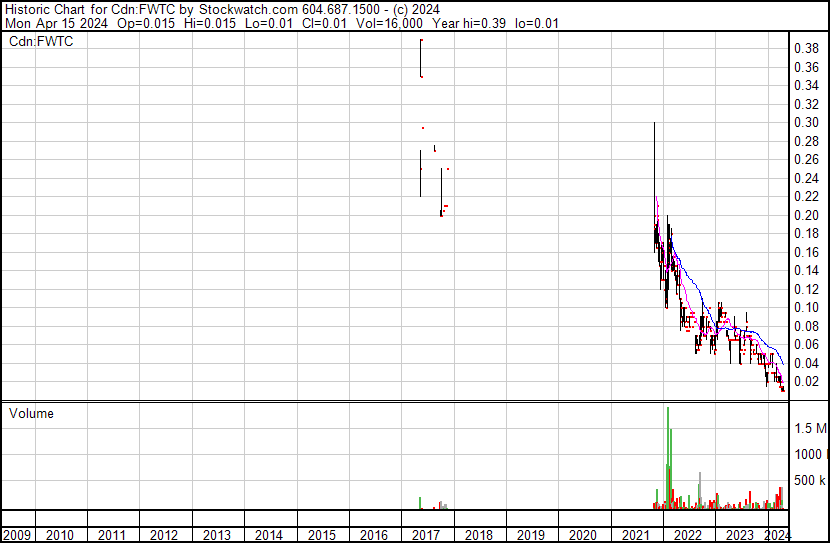Click the Cl=0.01 close value
This screenshot has width=830, height=543.
324,23
